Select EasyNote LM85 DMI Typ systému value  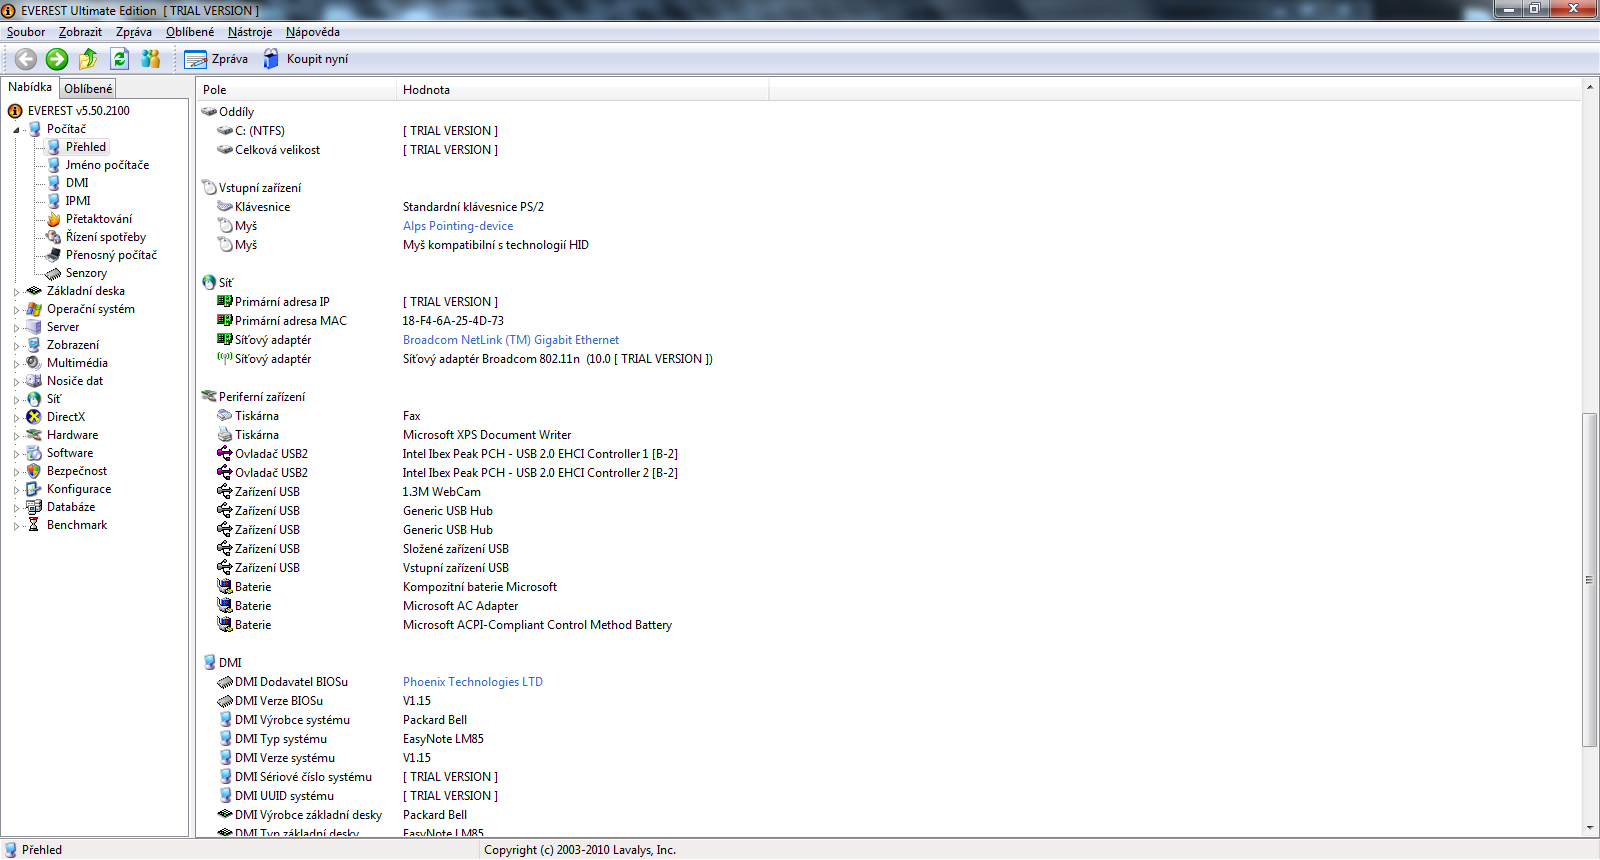click(443, 739)
